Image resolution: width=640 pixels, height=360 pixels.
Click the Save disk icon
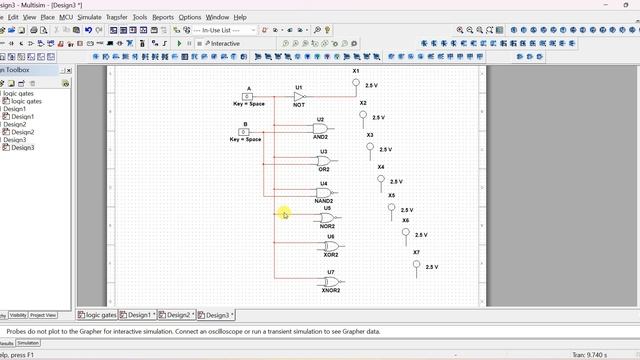click(21, 30)
